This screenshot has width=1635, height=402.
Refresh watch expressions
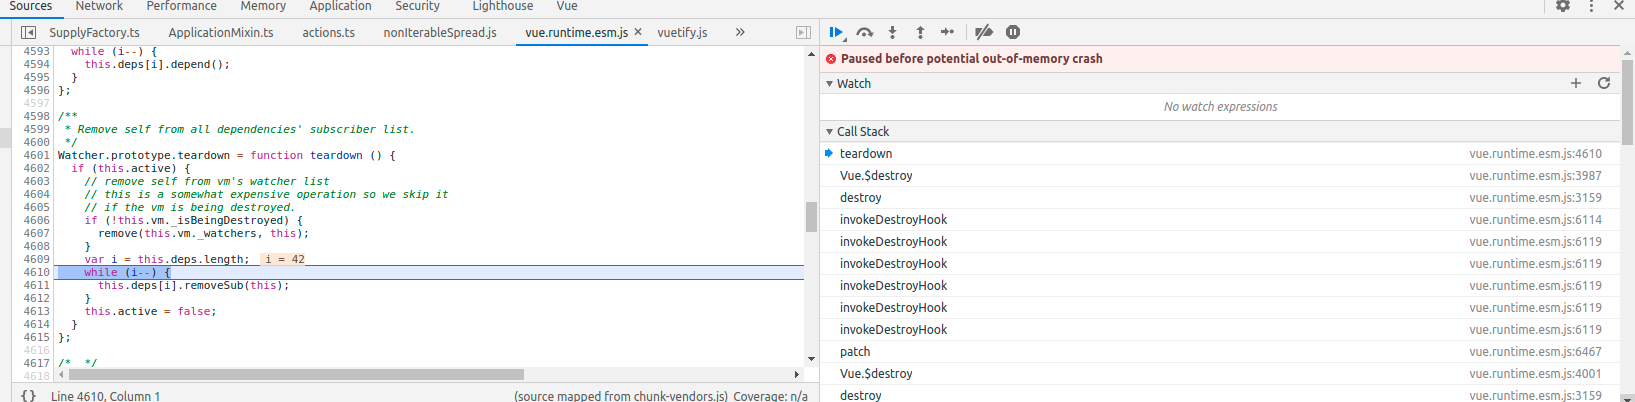(1604, 84)
